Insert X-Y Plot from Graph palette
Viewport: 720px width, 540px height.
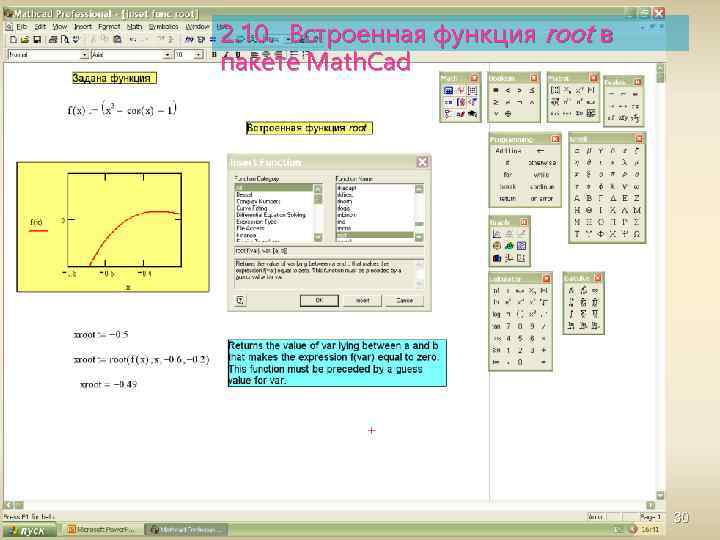[x=497, y=234]
